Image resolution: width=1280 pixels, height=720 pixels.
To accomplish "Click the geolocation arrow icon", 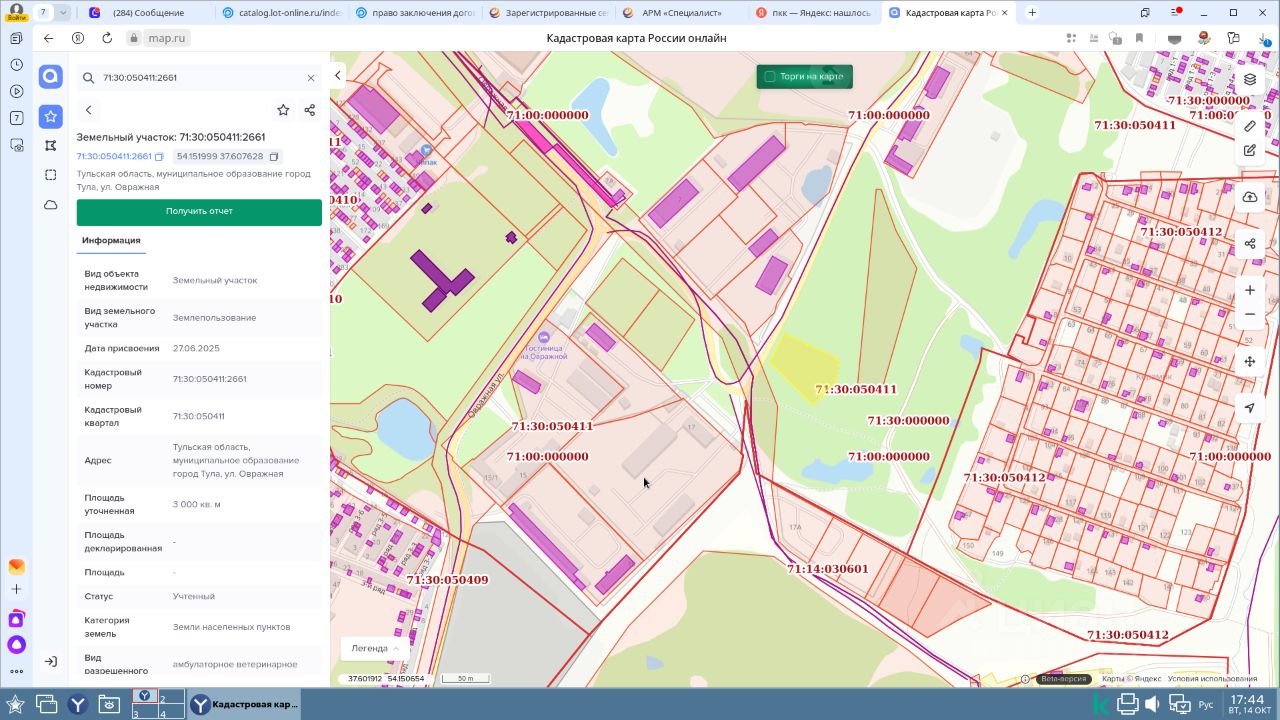I will pyautogui.click(x=1249, y=408).
